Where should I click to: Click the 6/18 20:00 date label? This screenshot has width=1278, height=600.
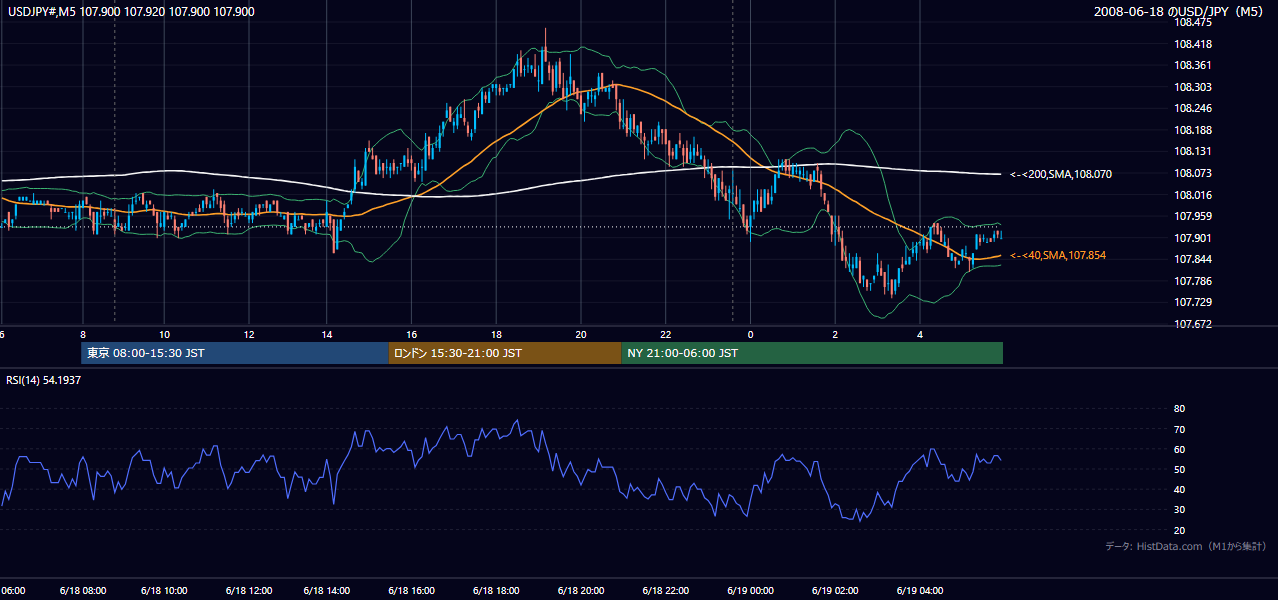tap(581, 590)
